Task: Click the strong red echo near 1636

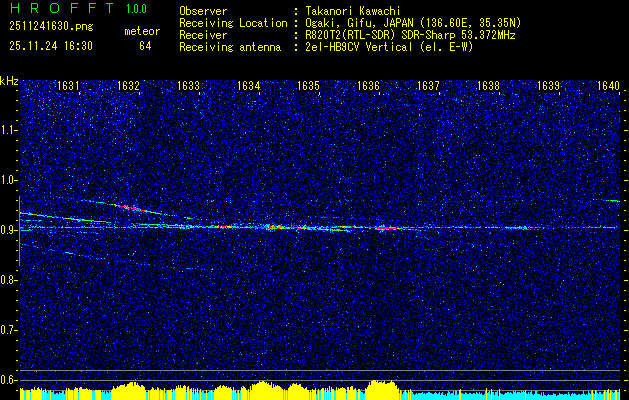Action: tap(382, 227)
